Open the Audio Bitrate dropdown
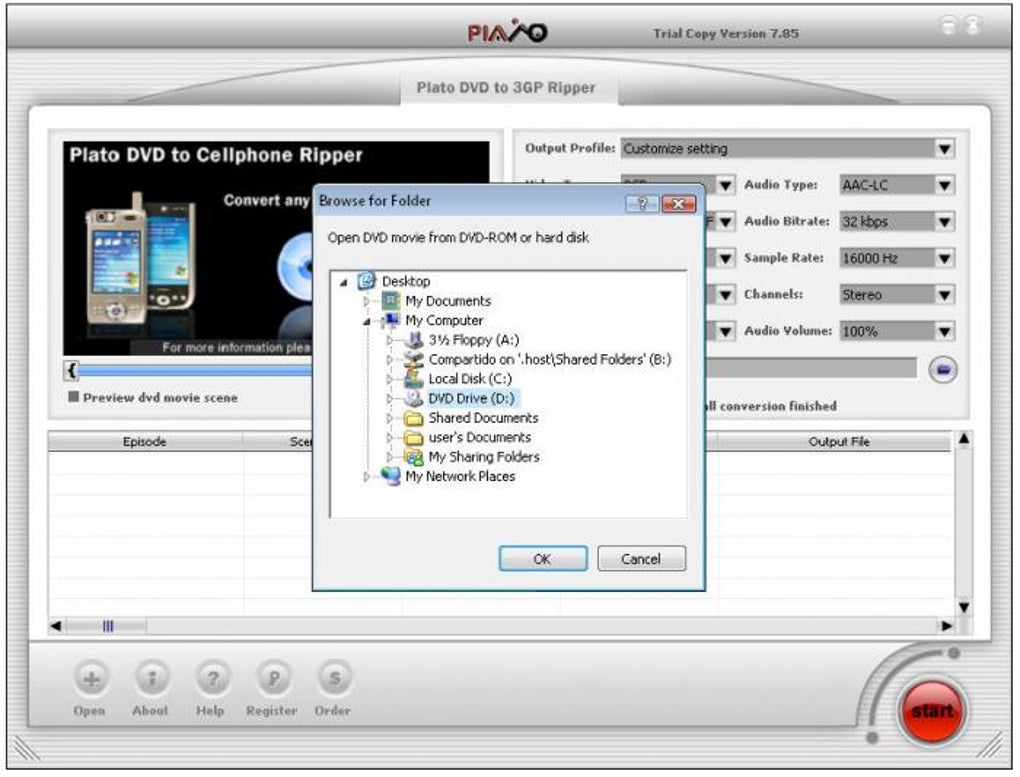 tap(945, 222)
